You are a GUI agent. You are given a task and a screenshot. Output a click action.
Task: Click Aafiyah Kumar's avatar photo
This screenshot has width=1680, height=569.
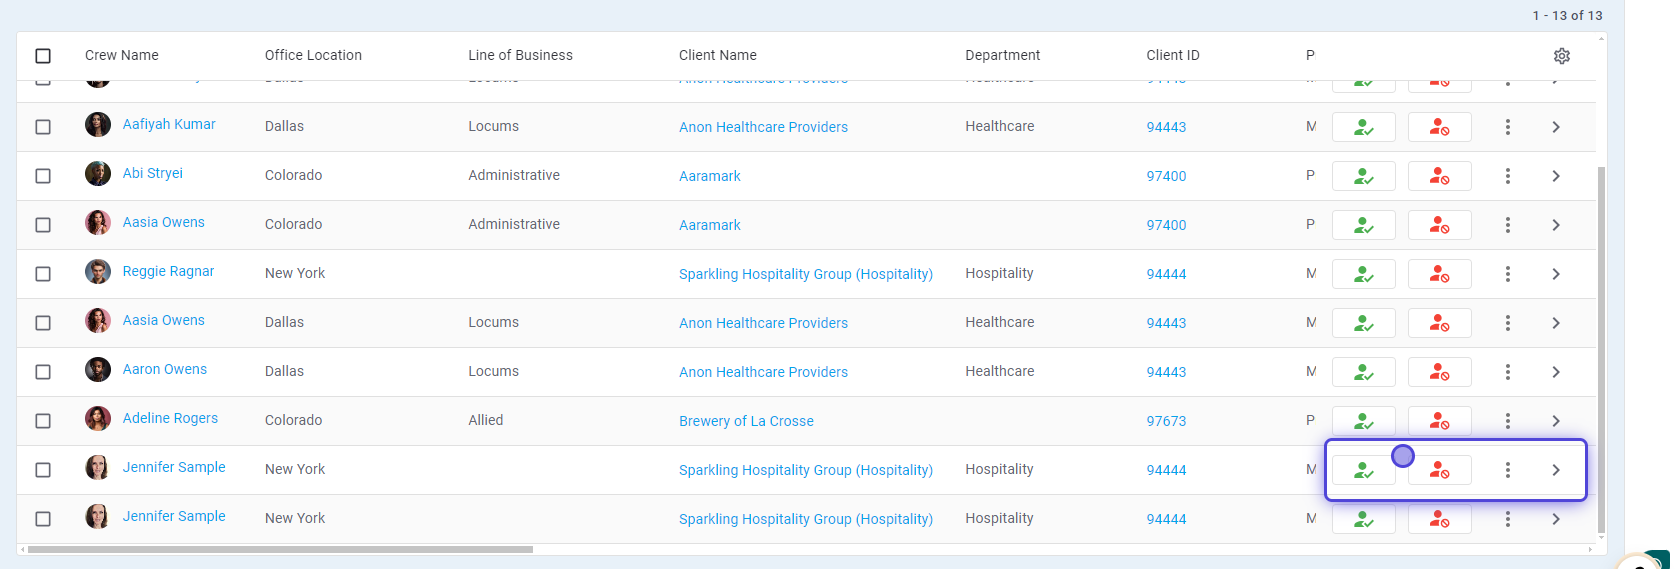pyautogui.click(x=98, y=125)
